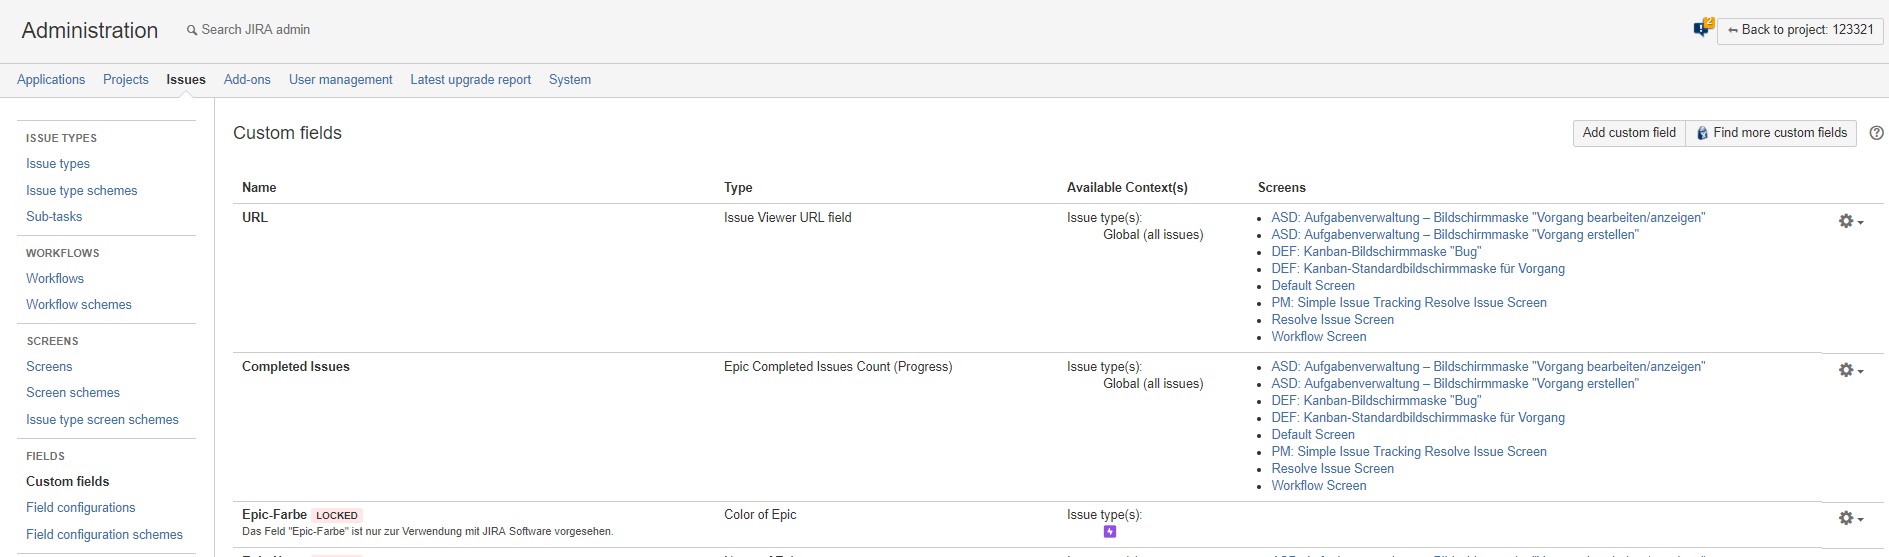Open gear menu for URL field
Screen dimensions: 1889x557
click(1850, 221)
